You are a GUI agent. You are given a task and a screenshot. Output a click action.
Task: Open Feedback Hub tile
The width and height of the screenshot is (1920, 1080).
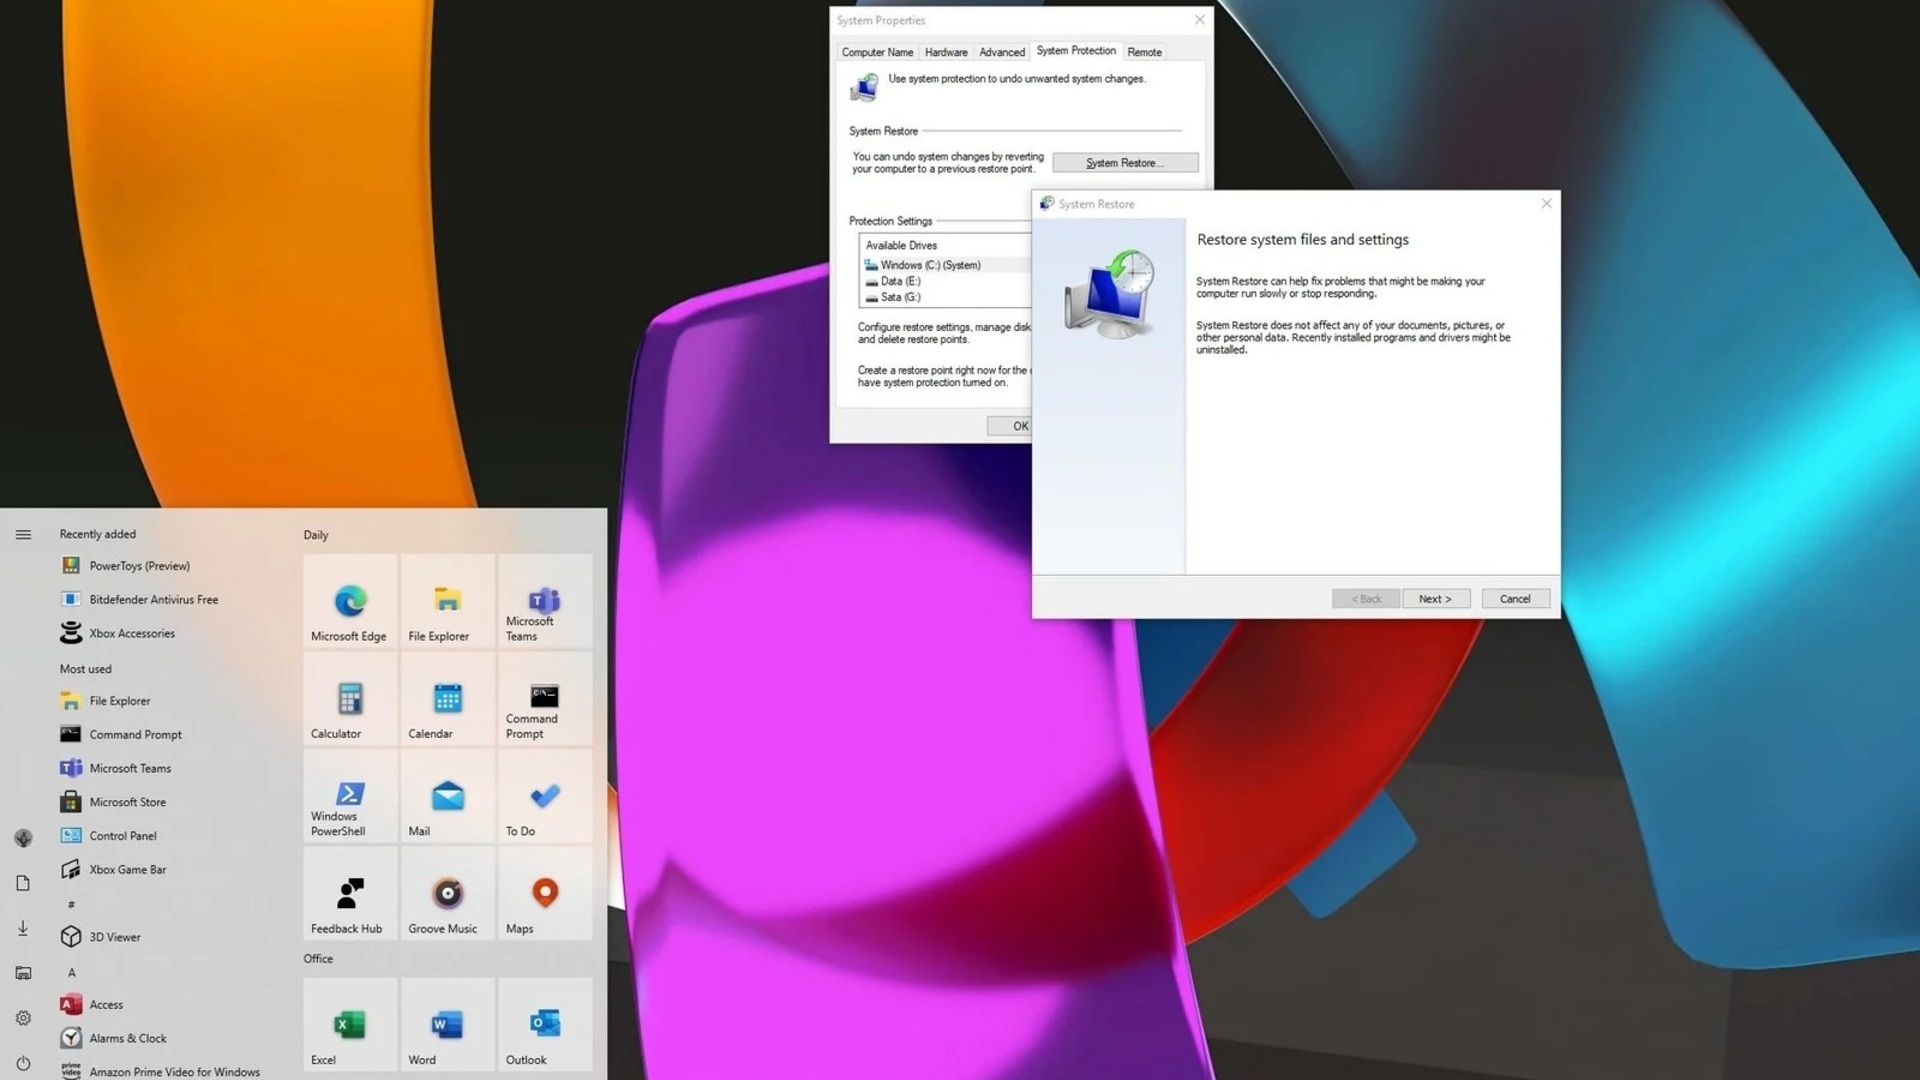tap(350, 894)
